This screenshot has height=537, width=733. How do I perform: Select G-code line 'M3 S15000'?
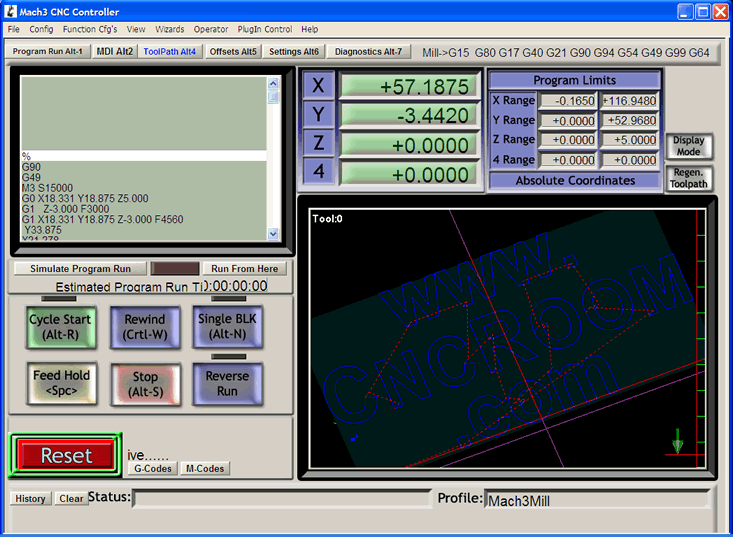point(47,188)
